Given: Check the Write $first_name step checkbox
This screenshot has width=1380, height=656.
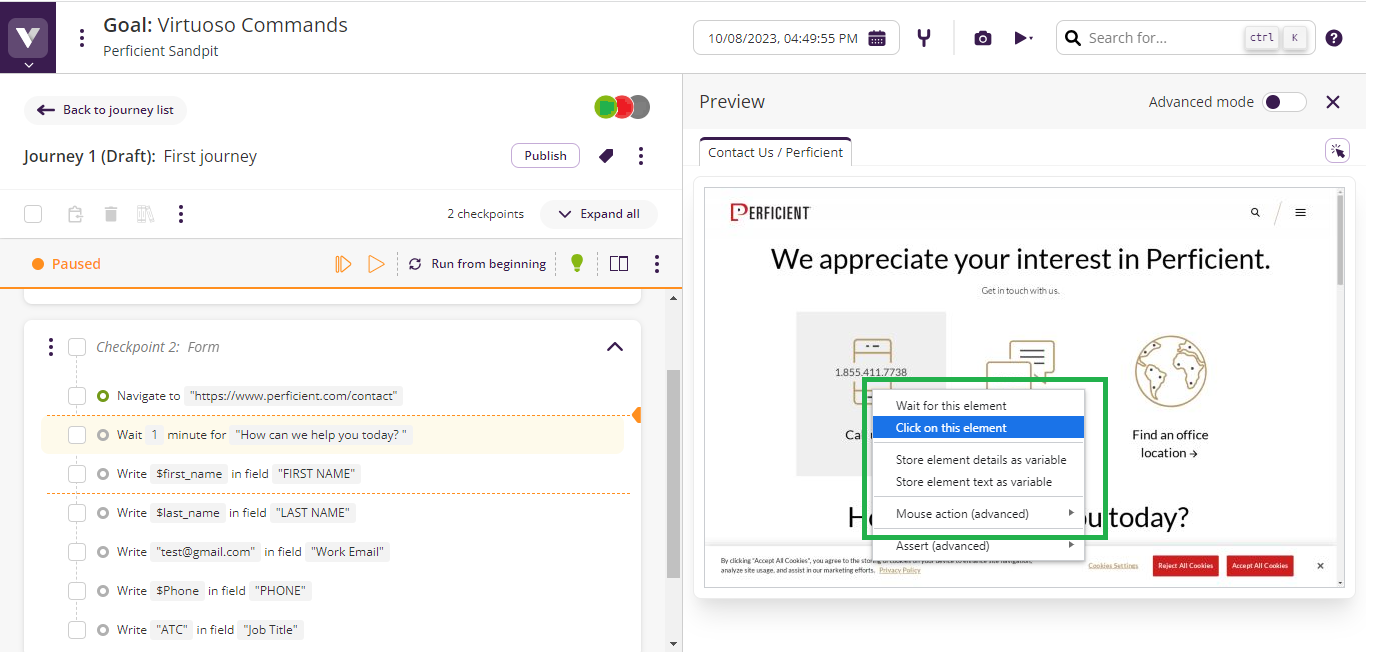Looking at the screenshot, I should [x=77, y=474].
